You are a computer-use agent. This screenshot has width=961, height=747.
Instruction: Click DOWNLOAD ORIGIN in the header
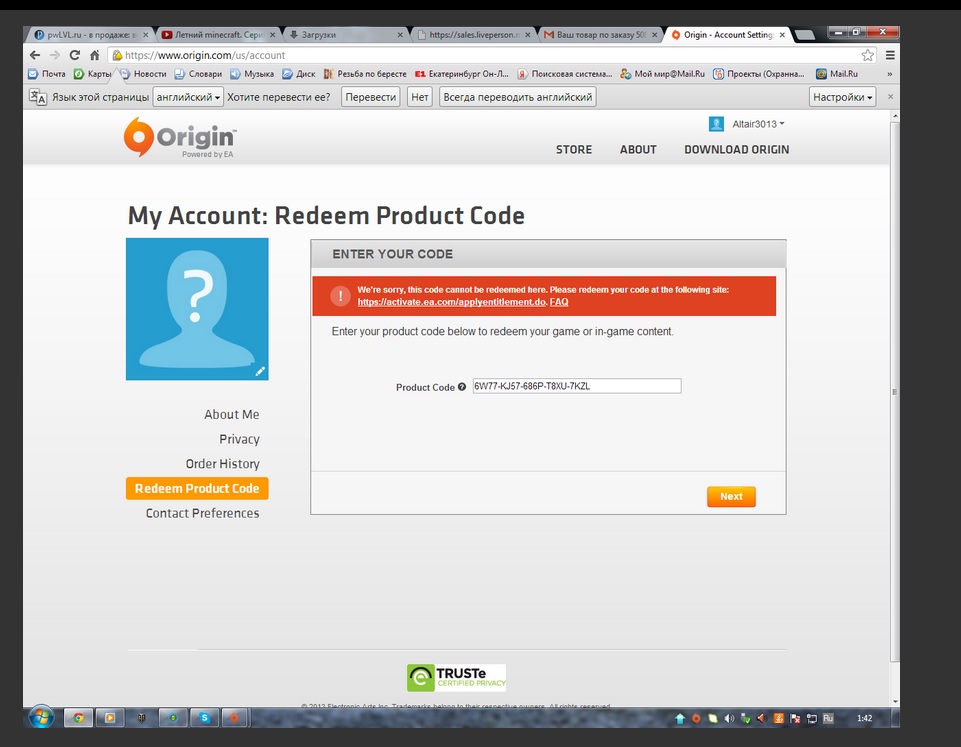pyautogui.click(x=737, y=150)
